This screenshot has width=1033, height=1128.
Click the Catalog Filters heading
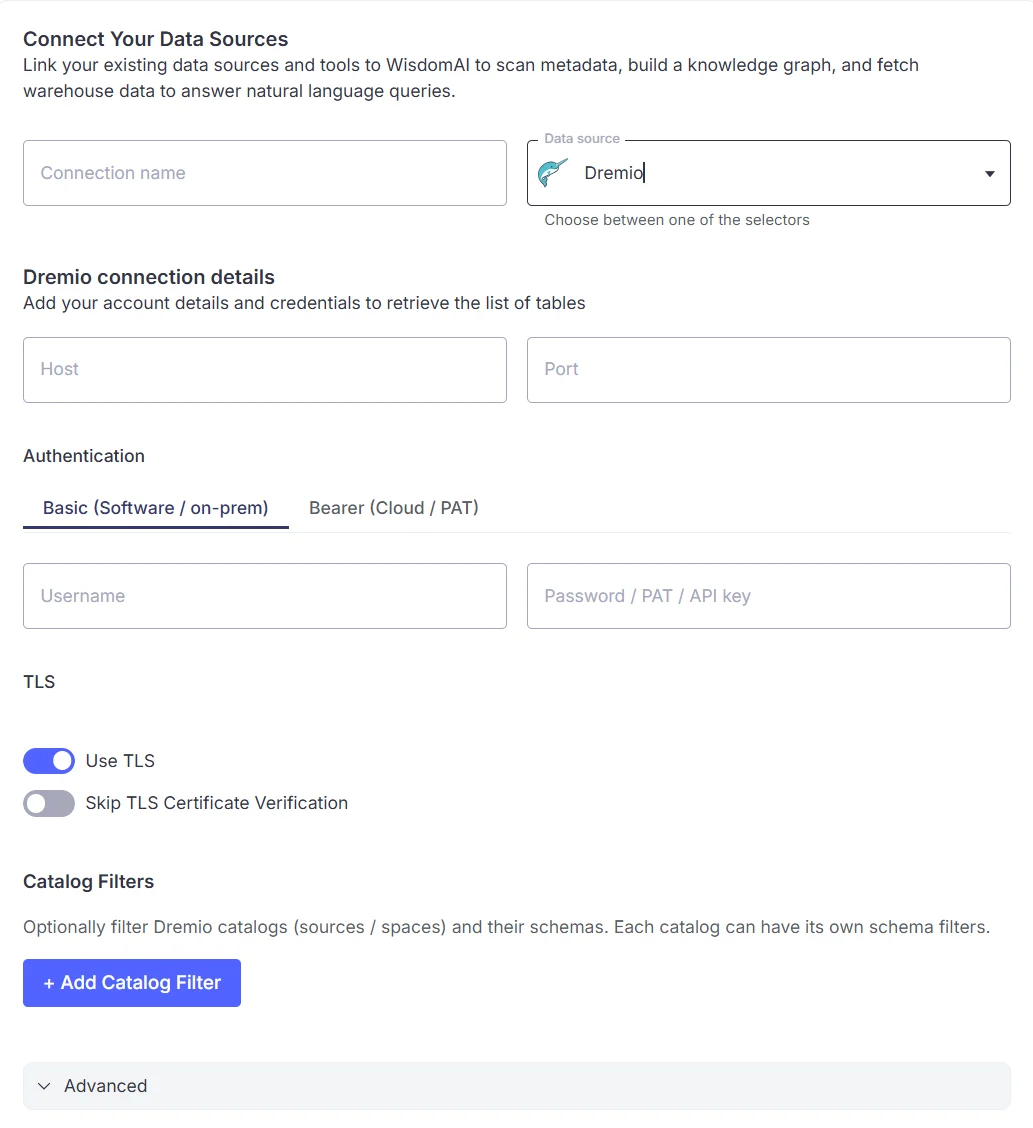[88, 881]
